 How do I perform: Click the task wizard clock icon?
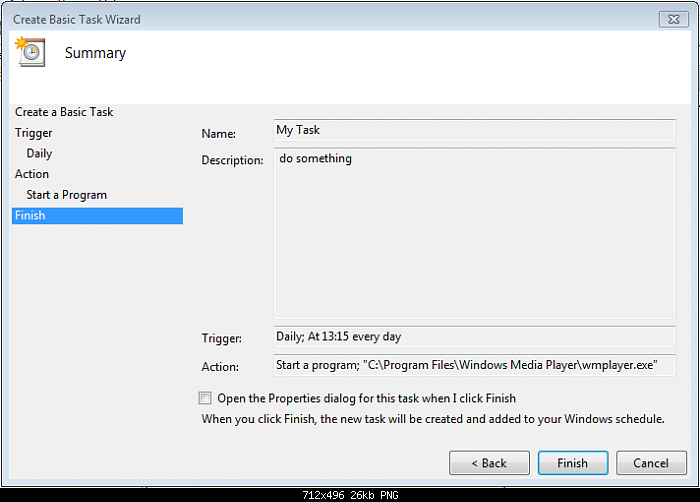pyautogui.click(x=31, y=52)
